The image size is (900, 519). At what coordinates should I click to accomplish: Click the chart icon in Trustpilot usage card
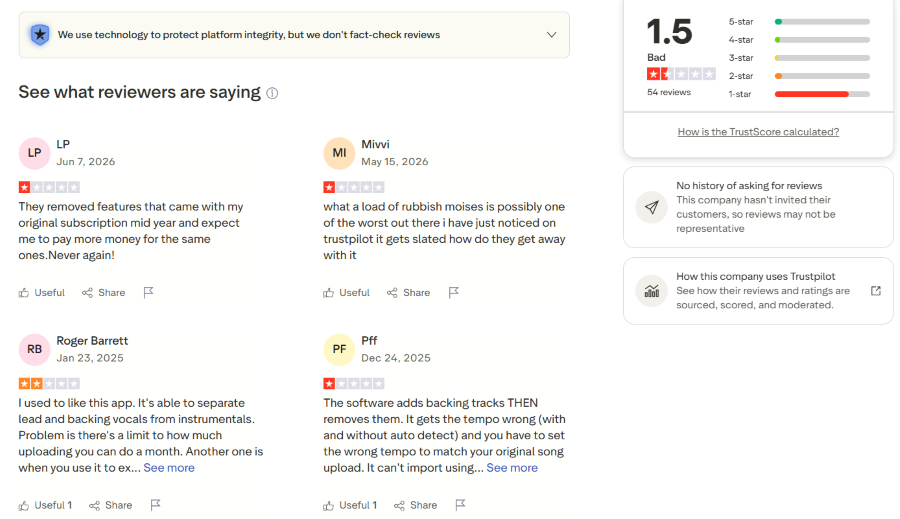(x=651, y=291)
